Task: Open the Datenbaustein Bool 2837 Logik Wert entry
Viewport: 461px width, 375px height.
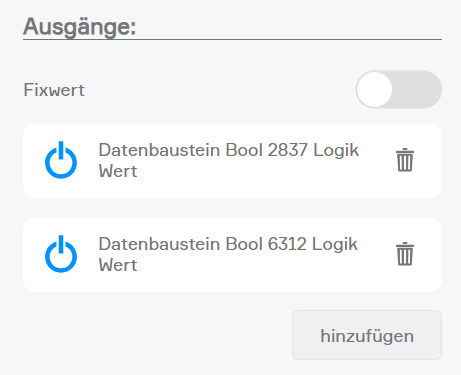Action: (232, 160)
